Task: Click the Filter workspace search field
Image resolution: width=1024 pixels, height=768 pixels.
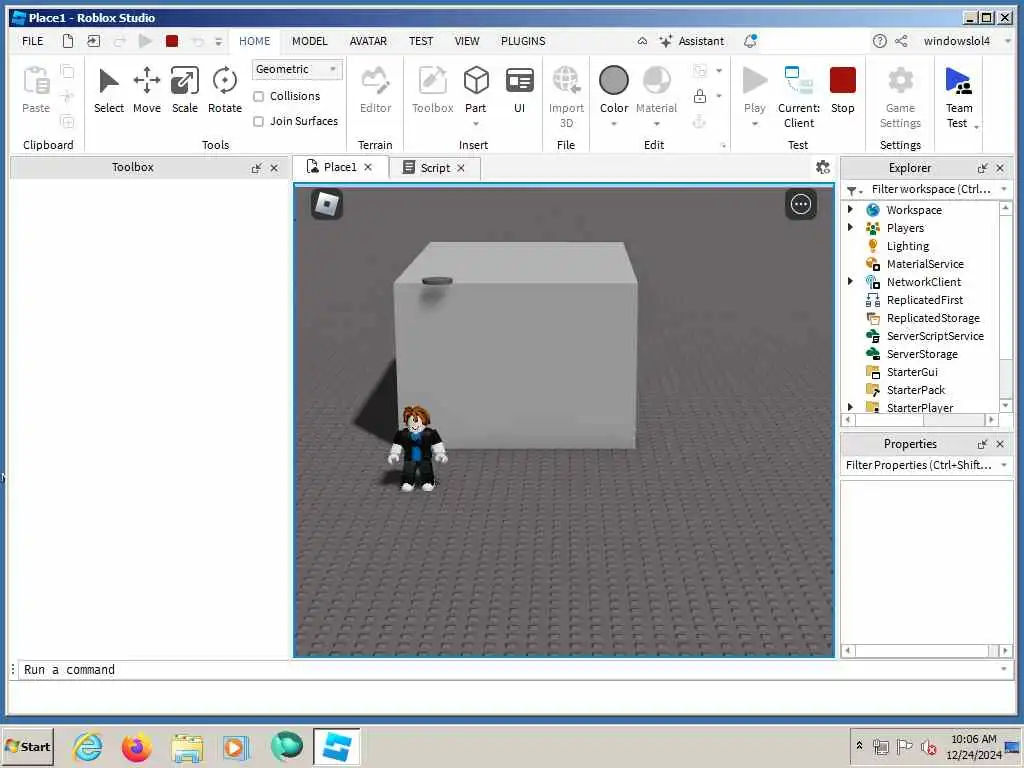Action: pyautogui.click(x=931, y=189)
